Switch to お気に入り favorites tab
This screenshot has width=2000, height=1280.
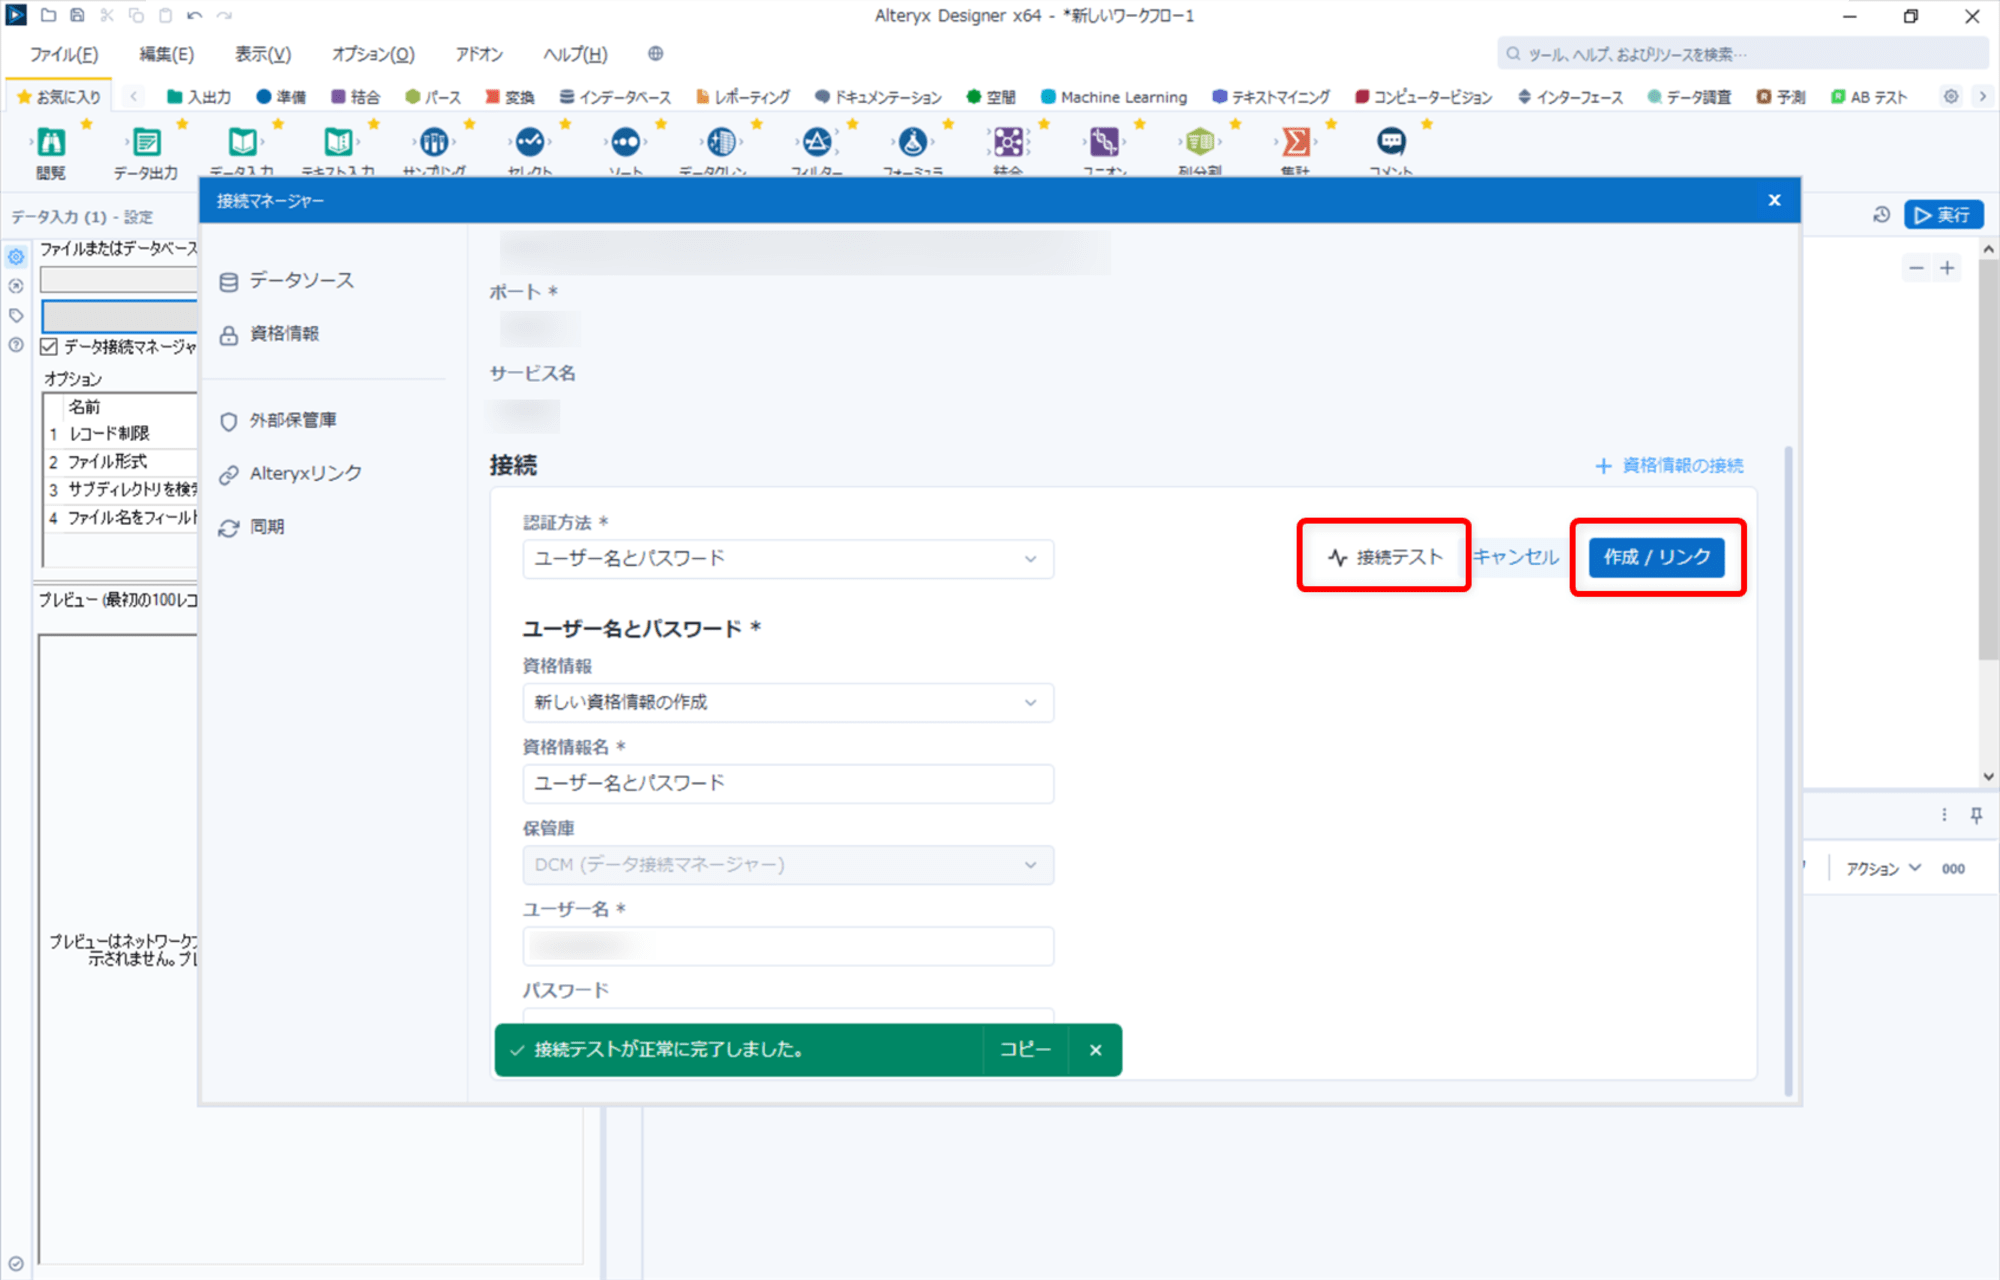click(x=59, y=97)
